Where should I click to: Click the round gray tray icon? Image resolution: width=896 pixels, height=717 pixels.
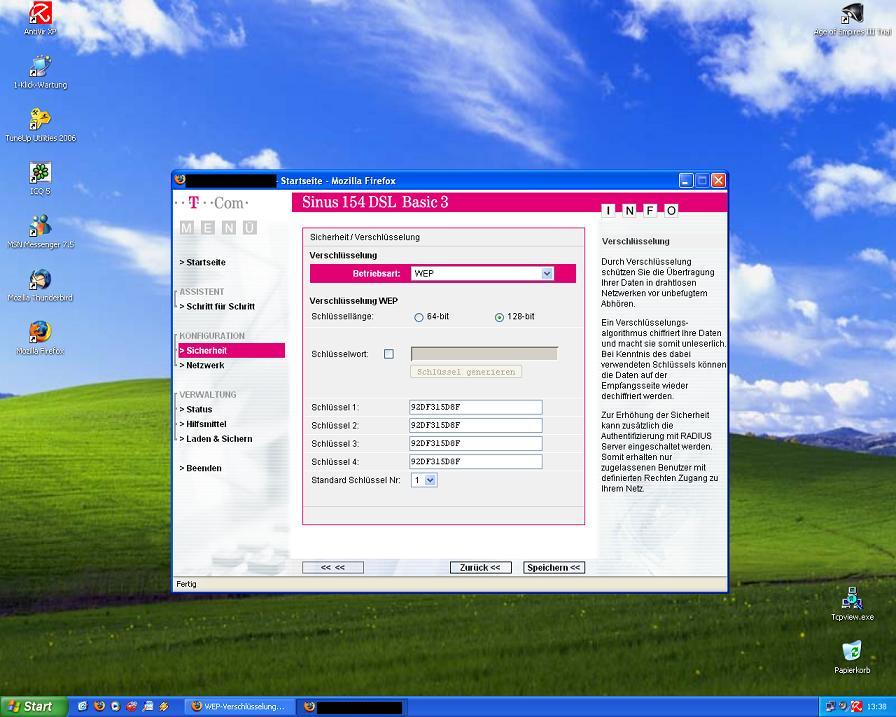click(843, 707)
